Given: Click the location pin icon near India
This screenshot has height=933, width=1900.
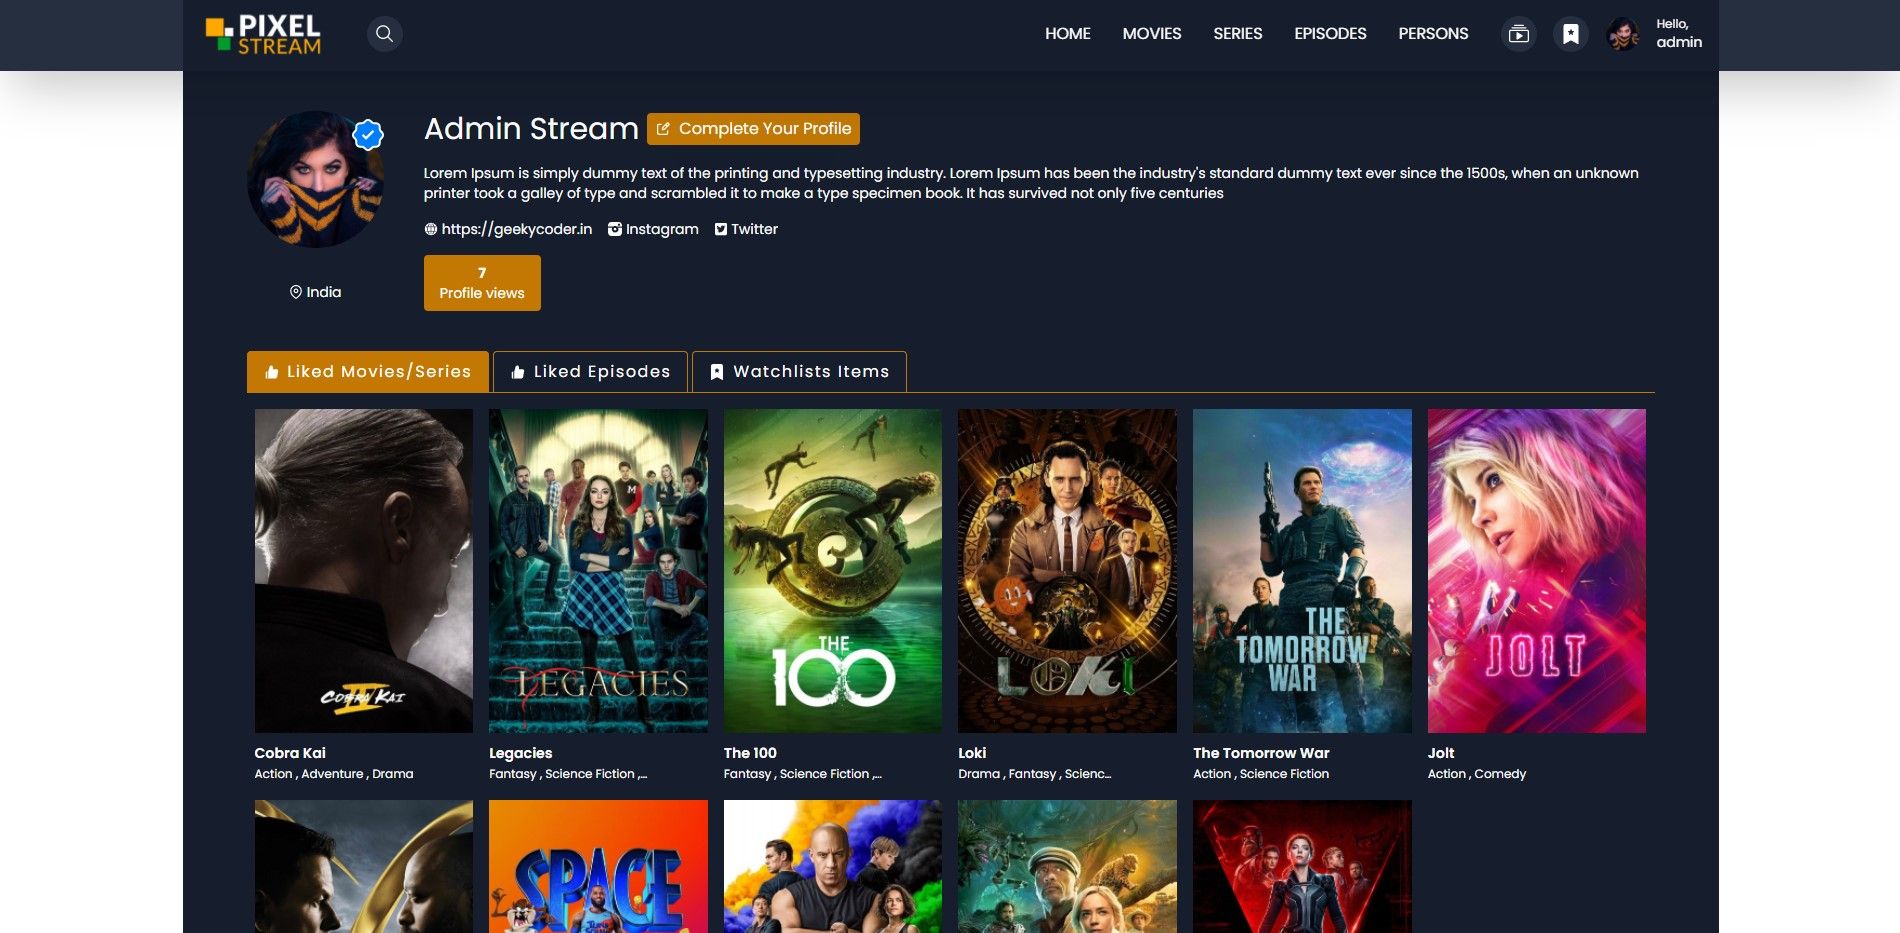Looking at the screenshot, I should 296,292.
